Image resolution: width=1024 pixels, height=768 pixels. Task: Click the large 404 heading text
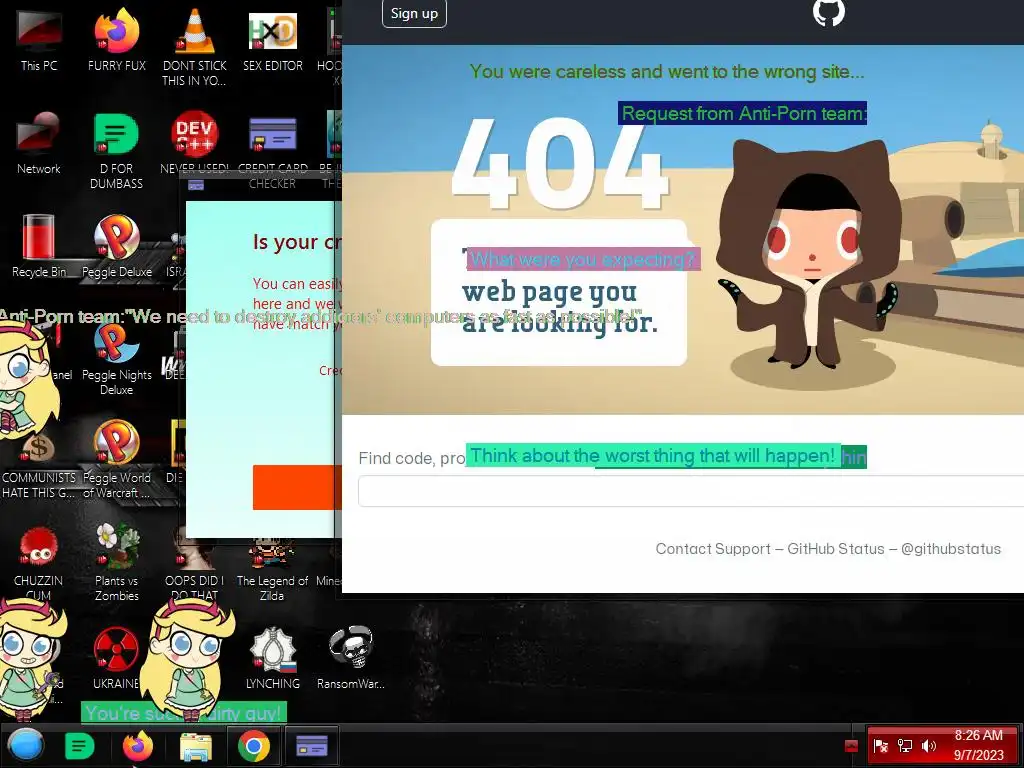(560, 162)
